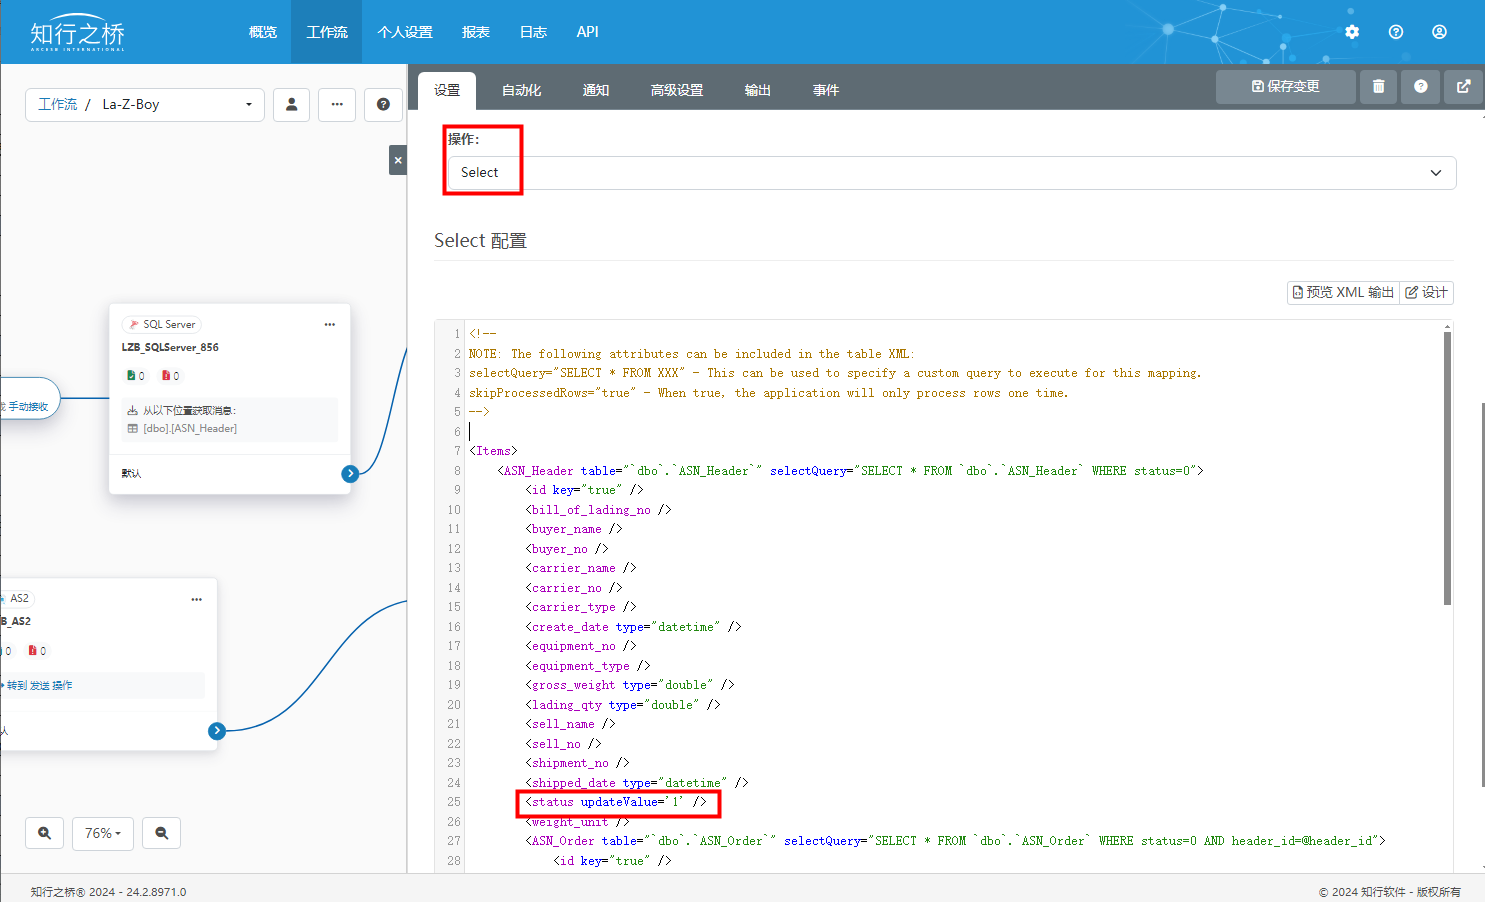This screenshot has width=1485, height=902.
Task: Switch to the 自动化 tab
Action: (x=521, y=90)
